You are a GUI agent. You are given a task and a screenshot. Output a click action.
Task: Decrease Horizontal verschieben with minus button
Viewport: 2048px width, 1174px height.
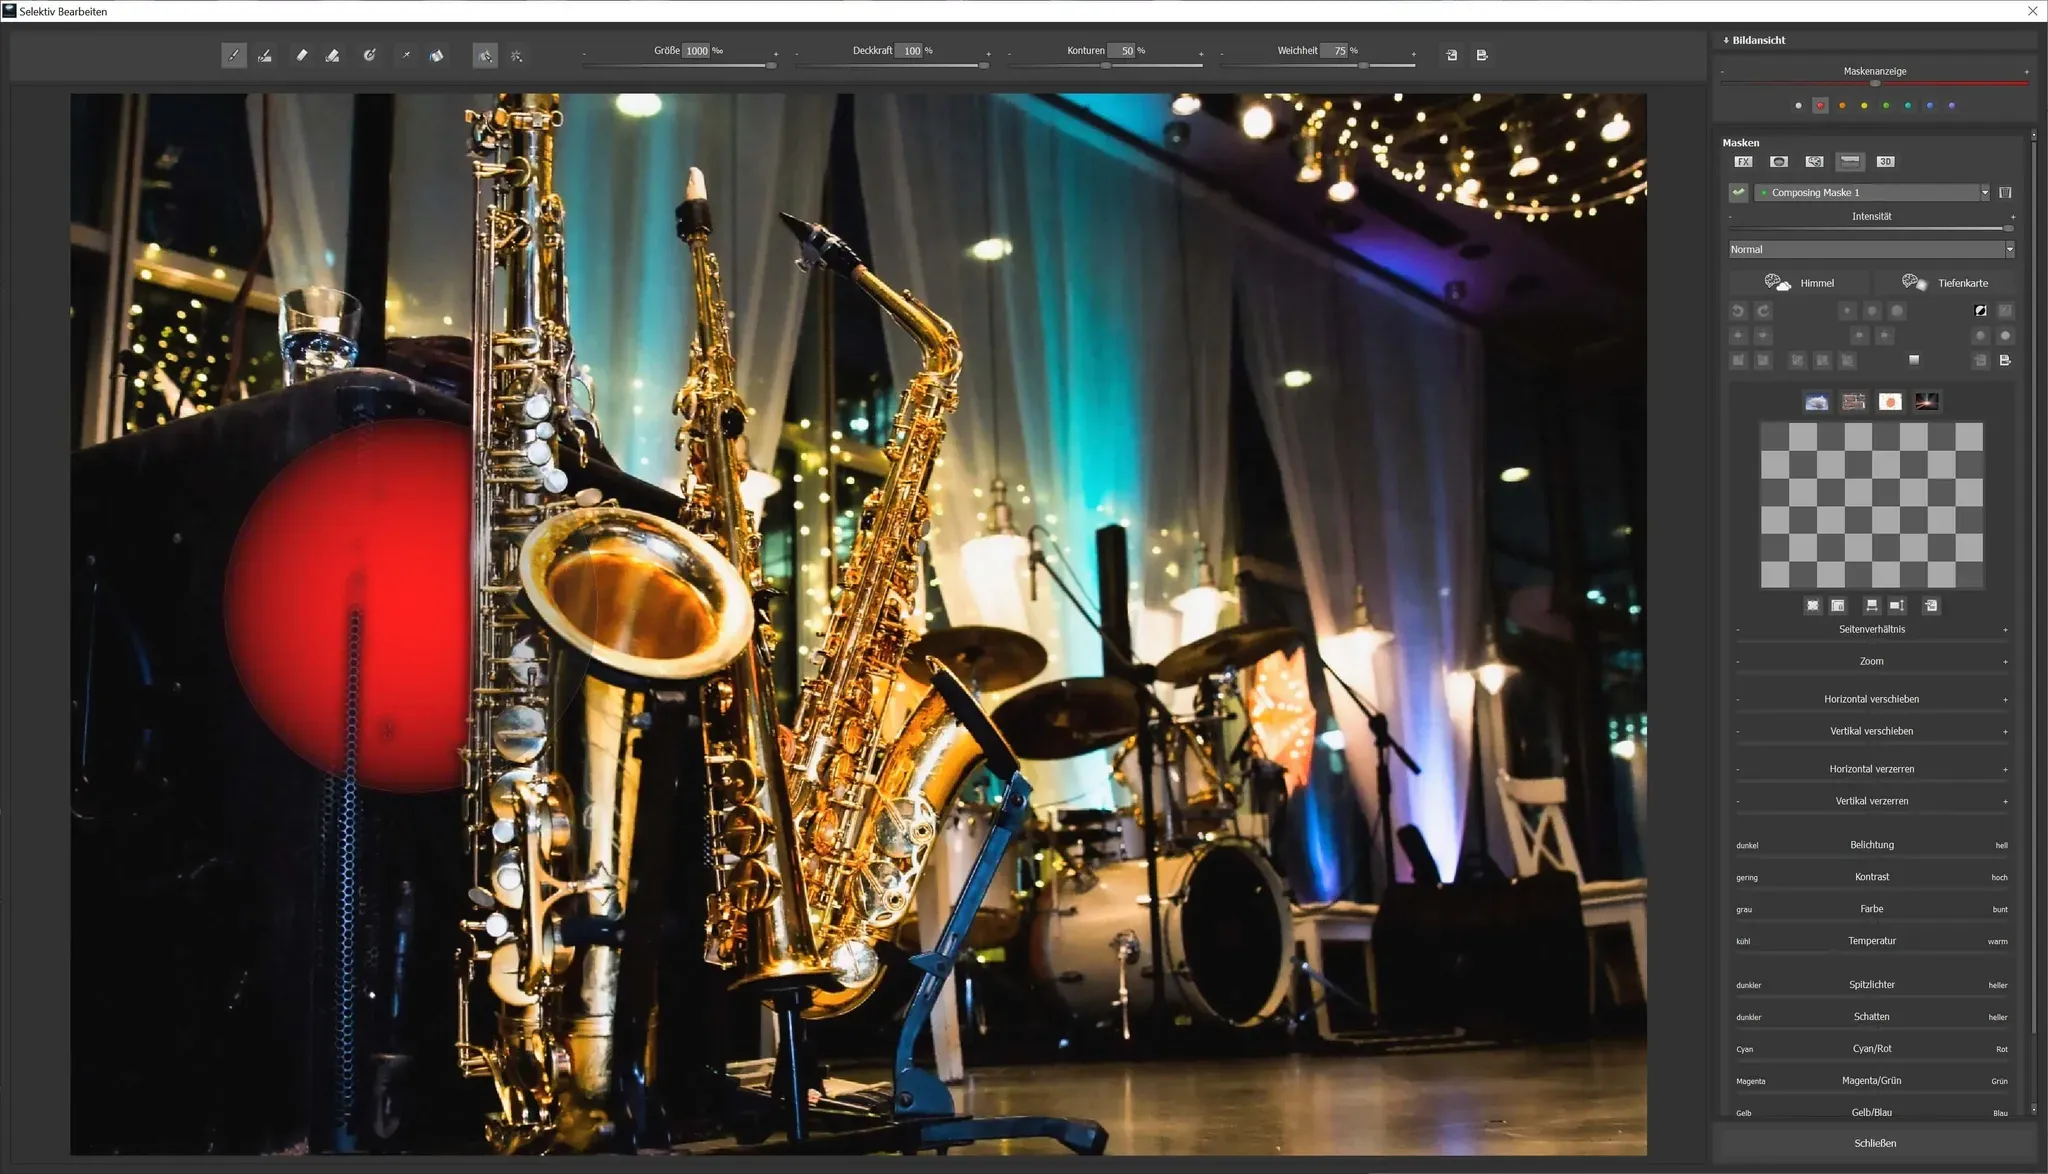click(x=1738, y=700)
